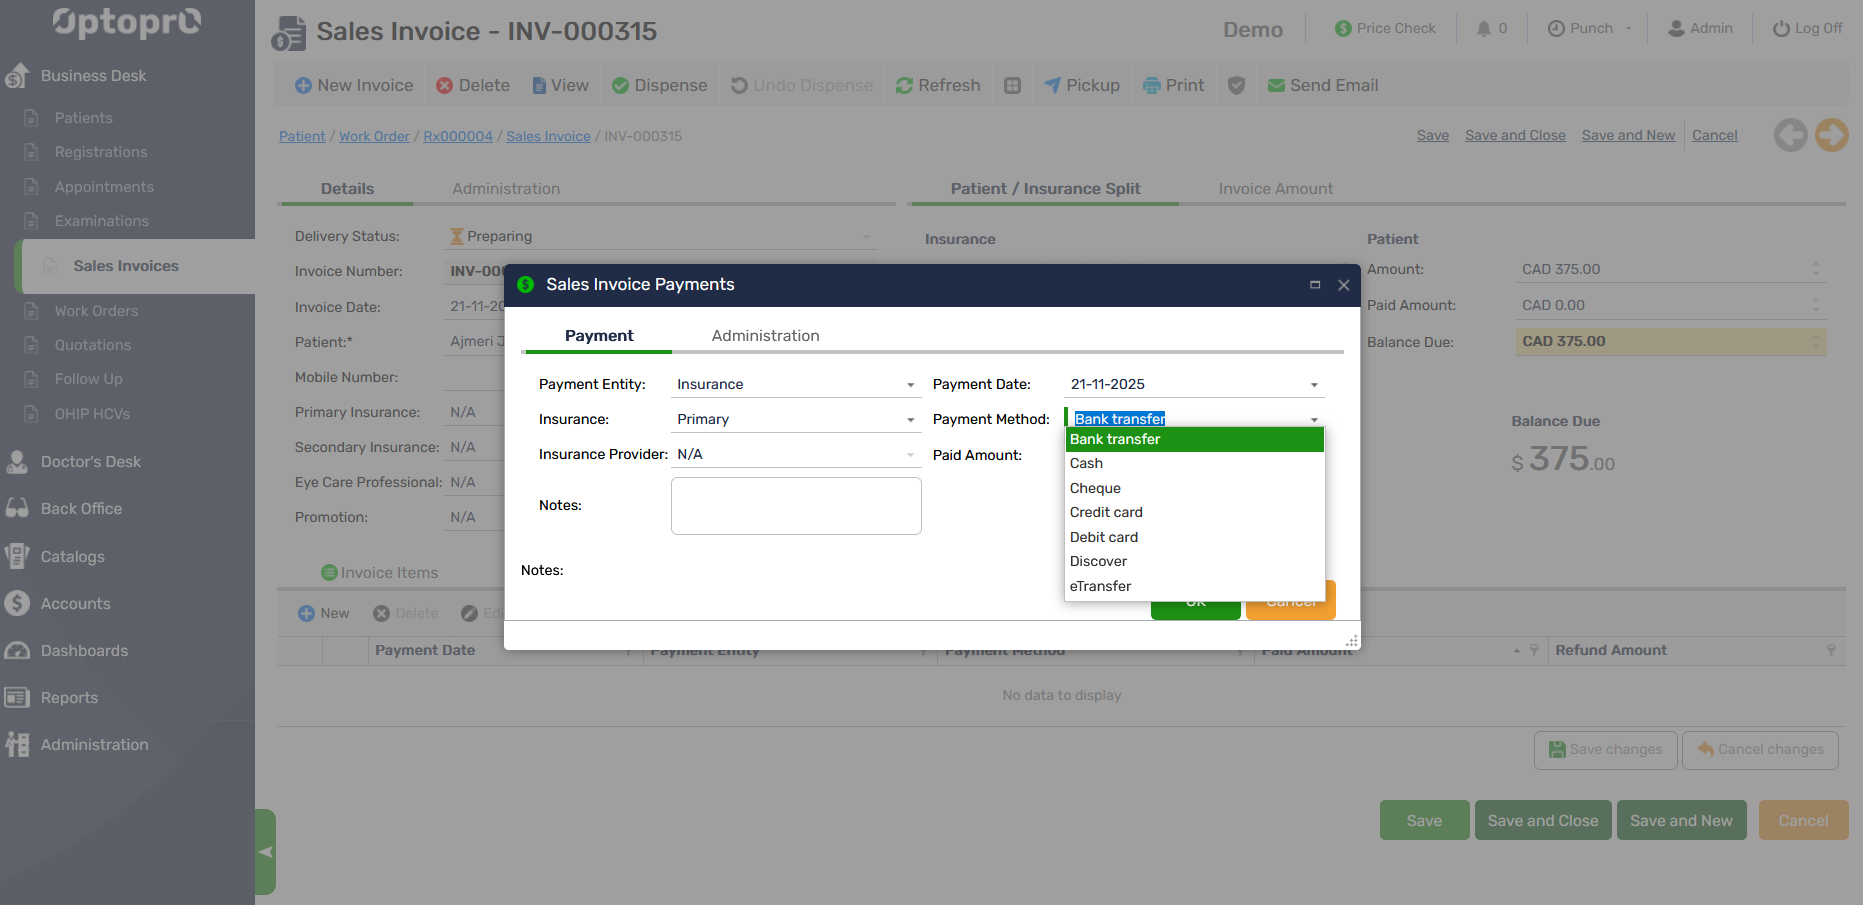The image size is (1863, 905).
Task: Open the Payment Date picker dropdown
Action: point(1314,385)
